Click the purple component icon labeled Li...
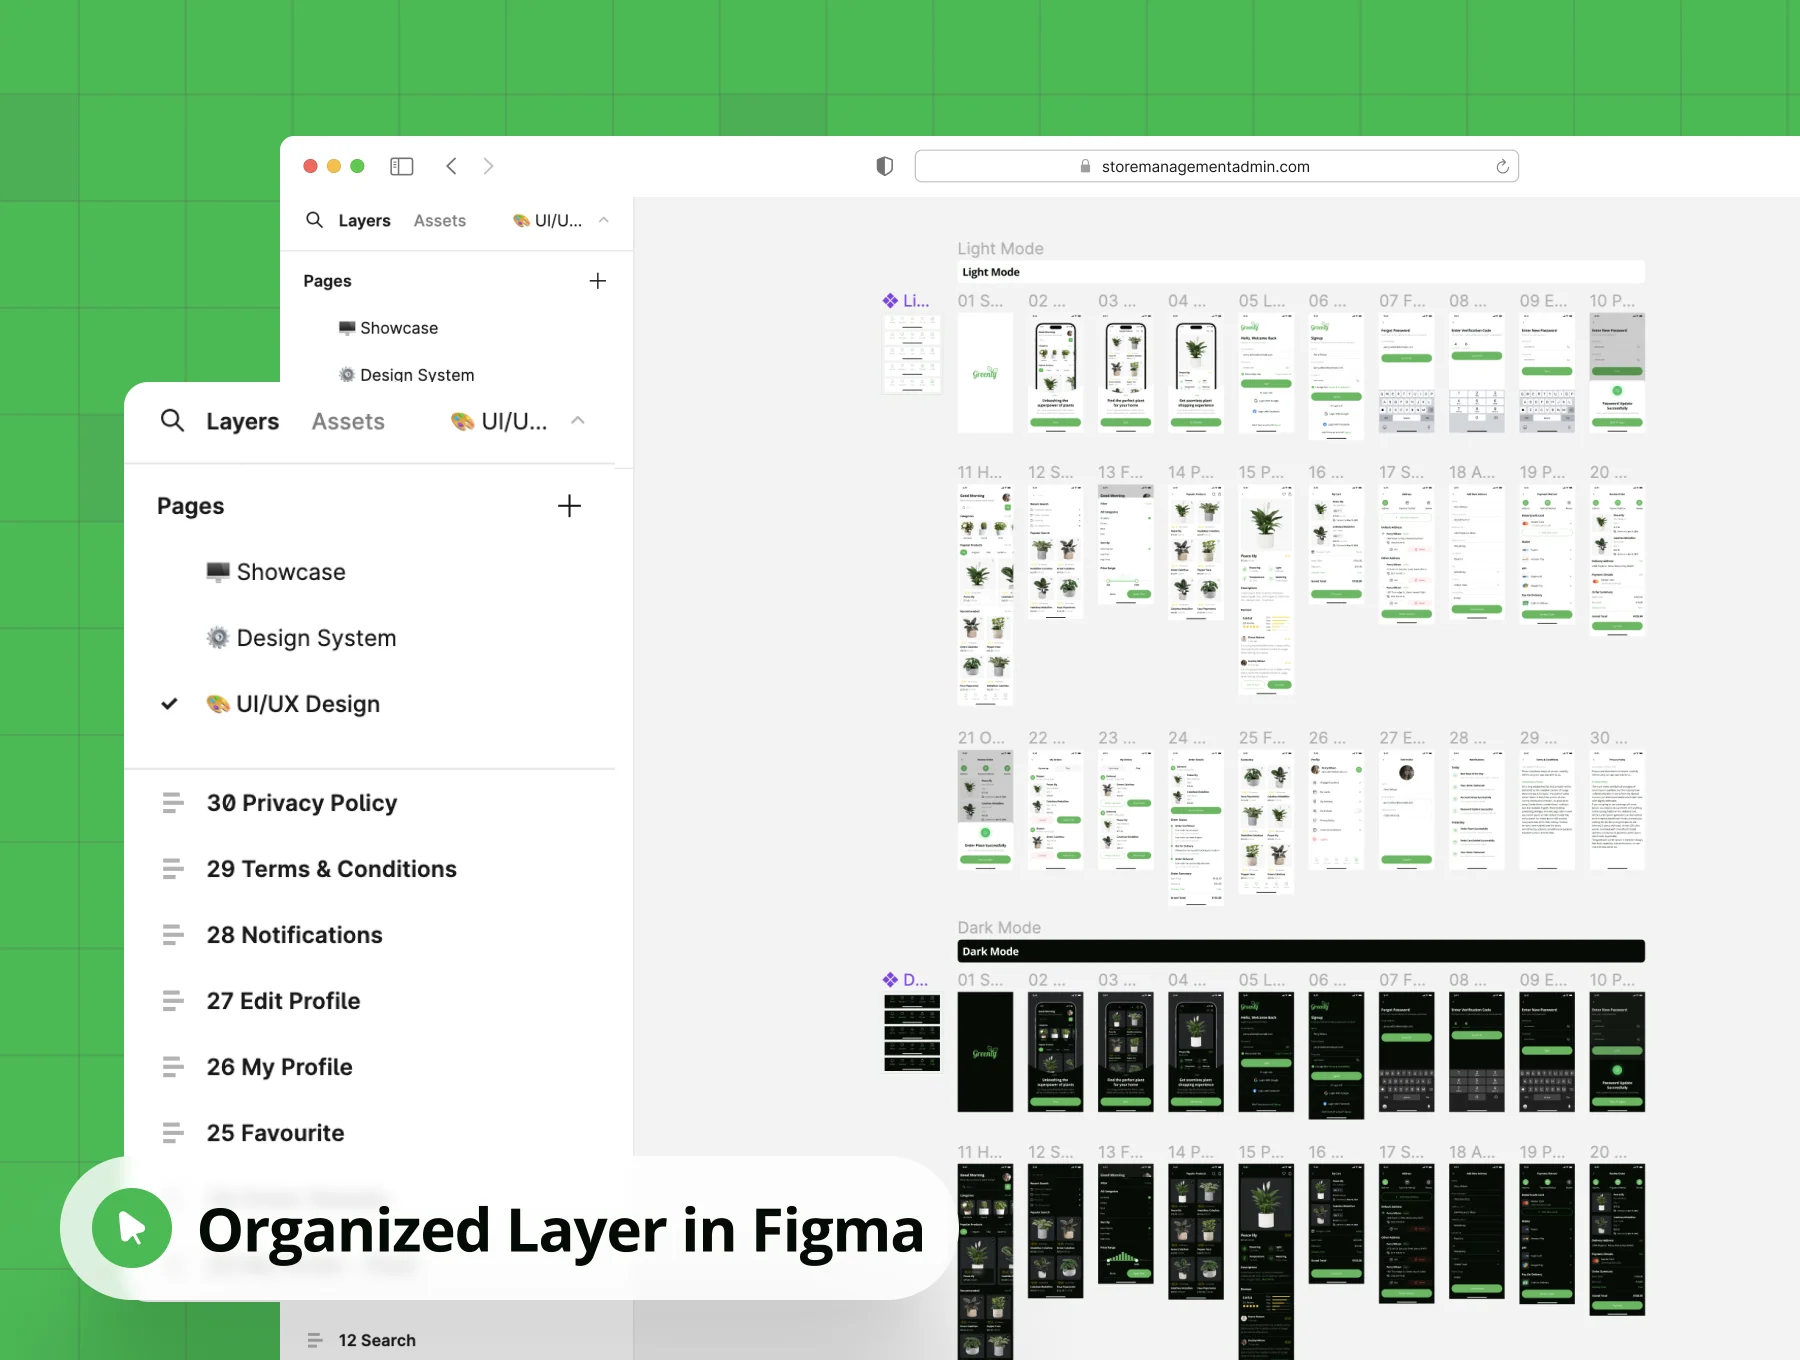 point(890,300)
